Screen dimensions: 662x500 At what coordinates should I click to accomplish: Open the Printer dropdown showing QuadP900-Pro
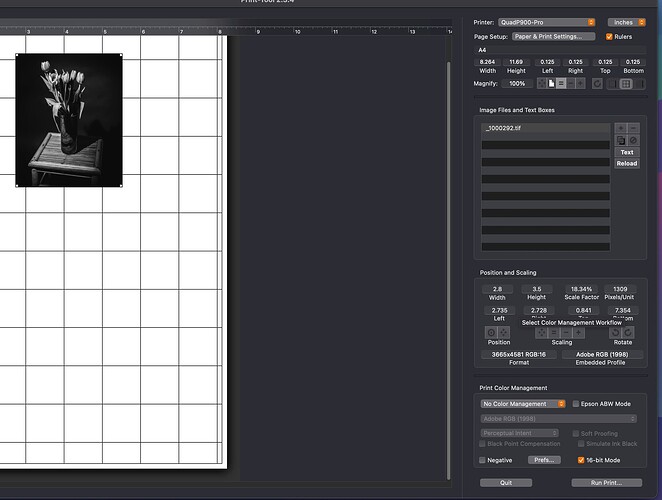[x=547, y=22]
